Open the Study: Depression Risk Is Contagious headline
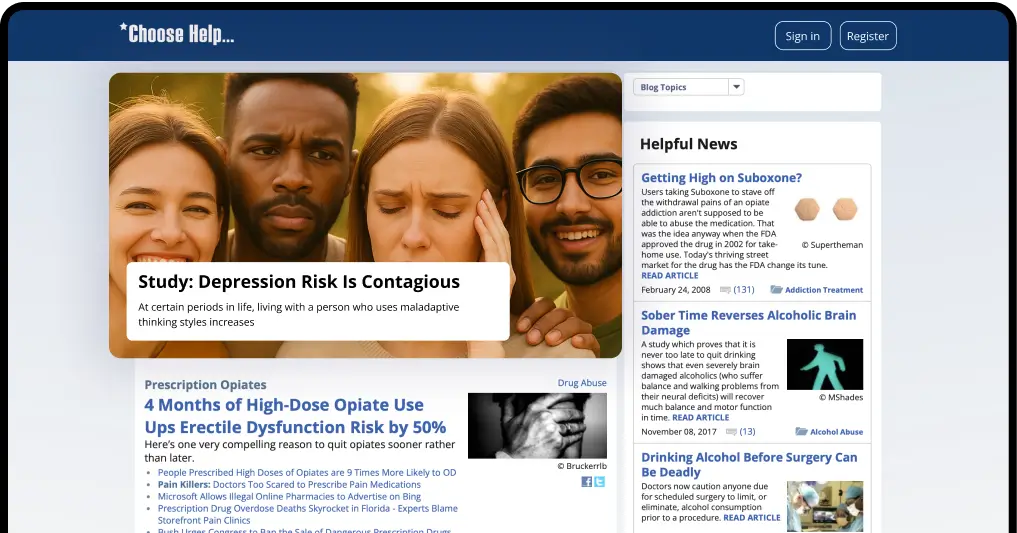This screenshot has width=1017, height=533. pyautogui.click(x=299, y=282)
